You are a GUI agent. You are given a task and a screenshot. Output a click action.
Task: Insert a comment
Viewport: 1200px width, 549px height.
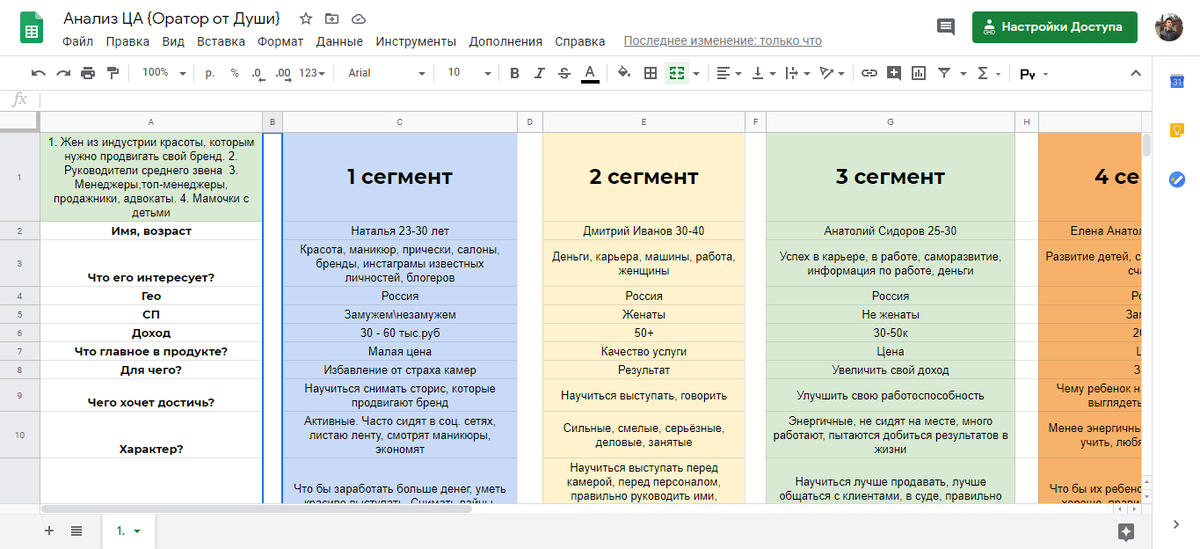pos(894,73)
